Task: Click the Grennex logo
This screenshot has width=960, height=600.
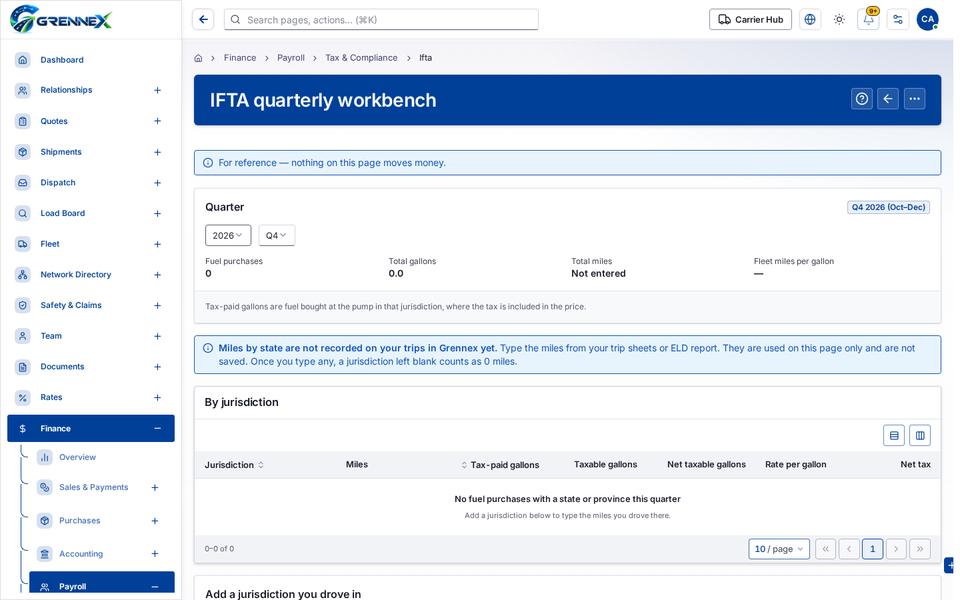Action: pos(61,19)
